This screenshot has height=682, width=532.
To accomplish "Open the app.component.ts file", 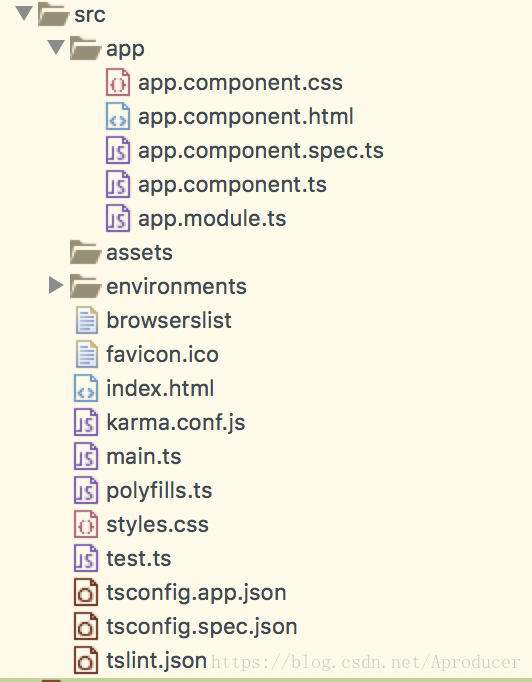I will coord(232,184).
